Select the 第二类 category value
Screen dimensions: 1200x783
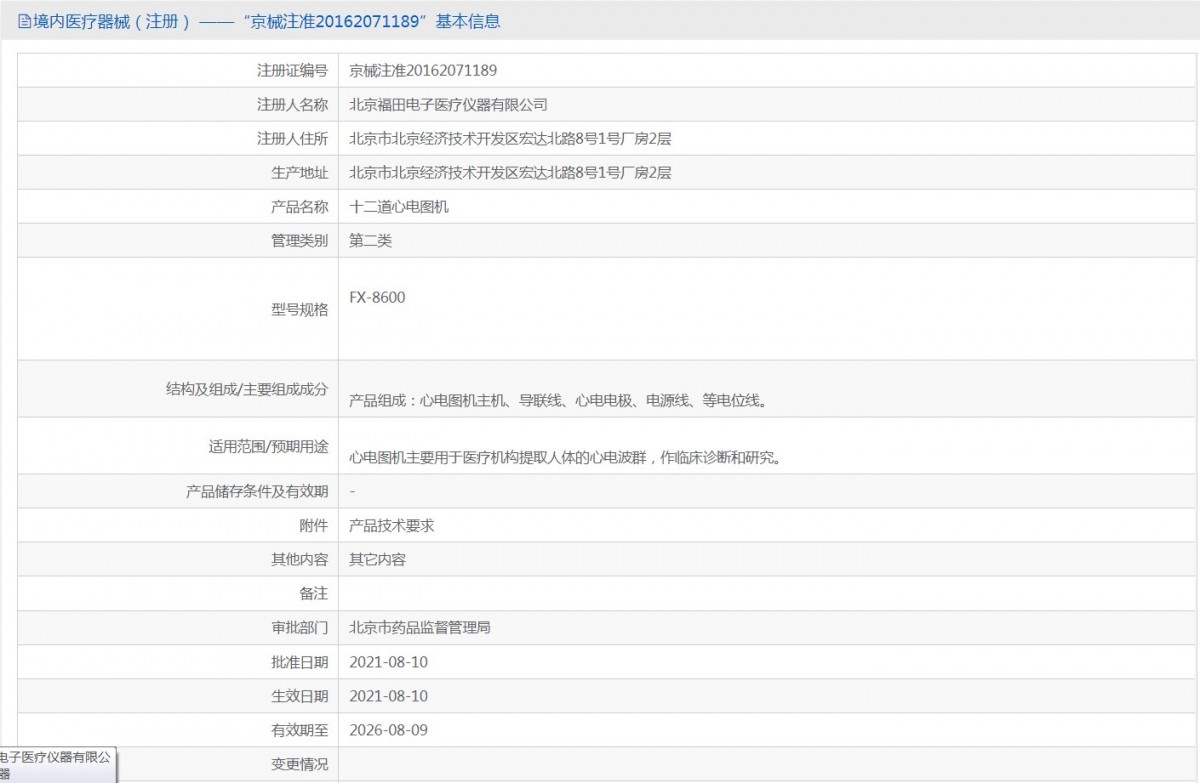click(x=370, y=241)
